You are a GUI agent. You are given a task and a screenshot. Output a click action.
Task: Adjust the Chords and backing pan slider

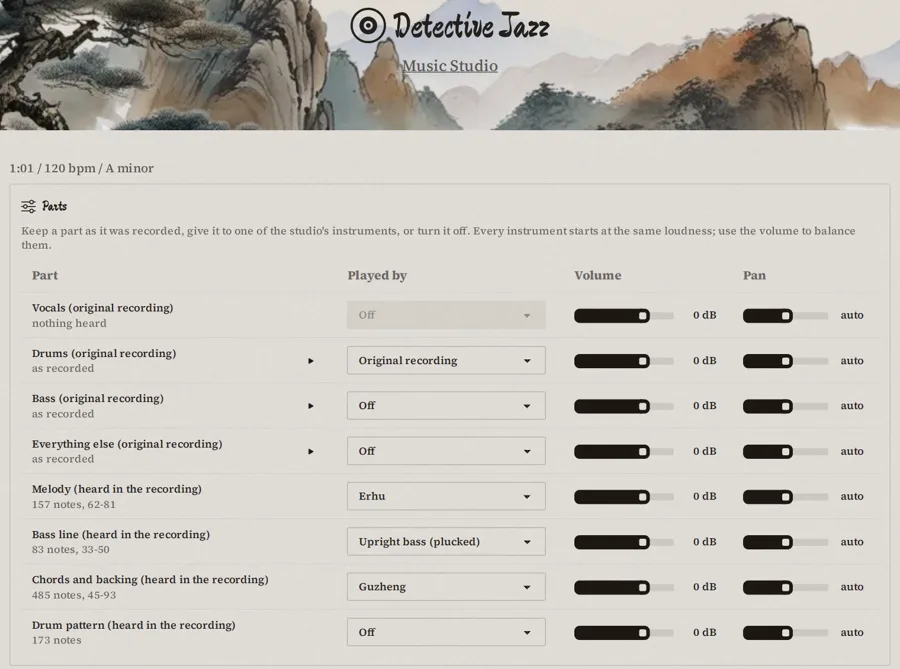[785, 588]
